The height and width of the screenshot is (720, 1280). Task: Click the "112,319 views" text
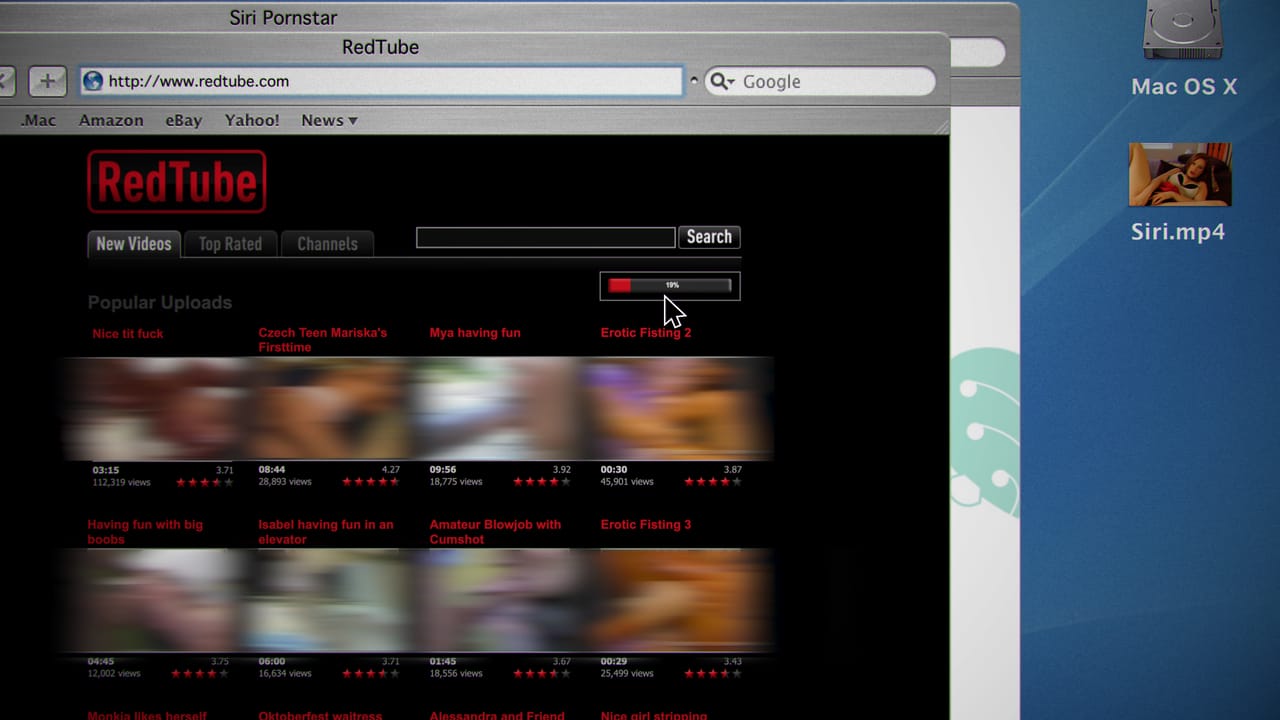[x=121, y=482]
